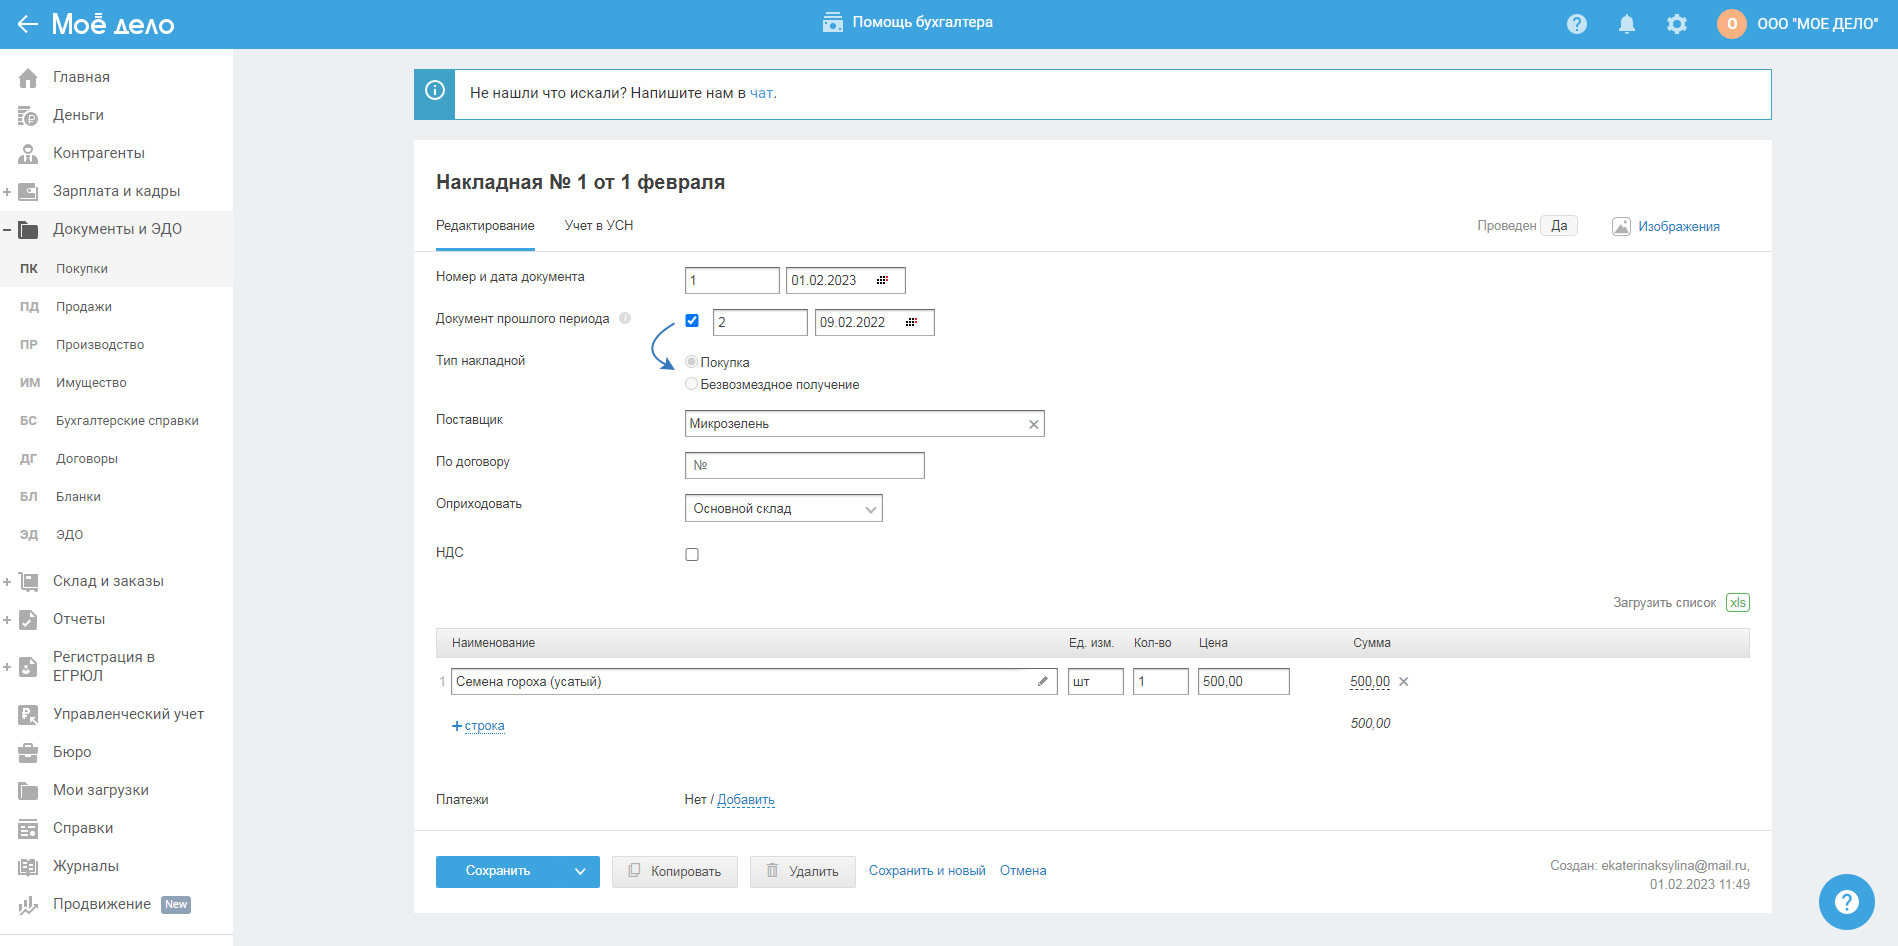The width and height of the screenshot is (1898, 946).
Task: Remove the Семена гороха row with X
Action: click(1403, 682)
